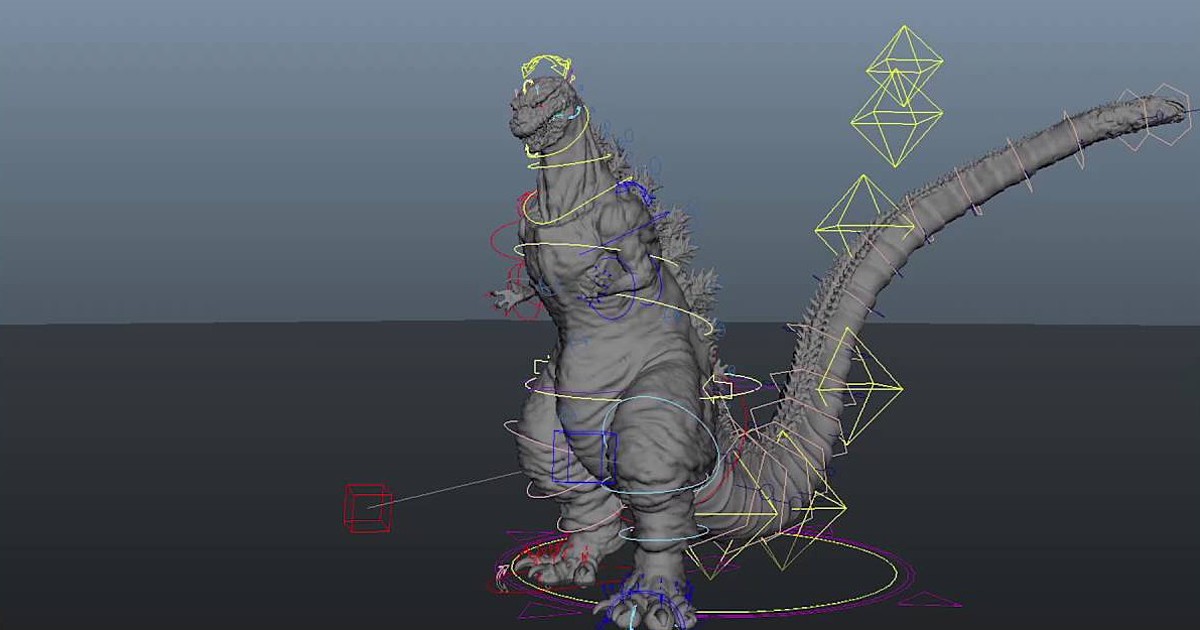This screenshot has height=630, width=1200.
Task: Select the blue square knee control
Action: 584,458
